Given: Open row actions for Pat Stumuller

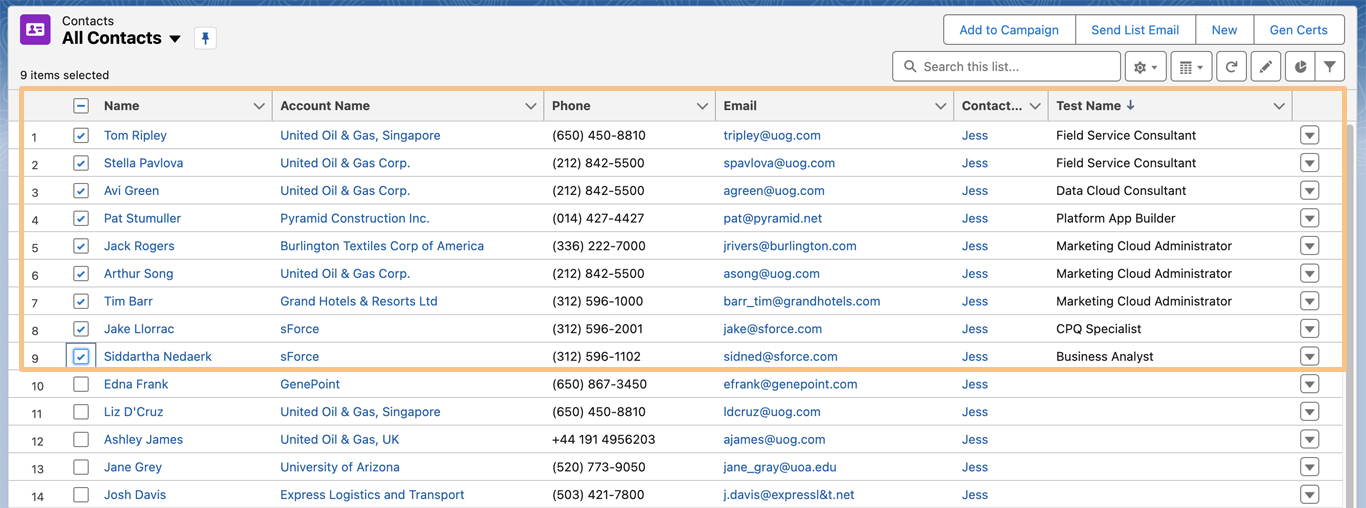Looking at the screenshot, I should pos(1309,219).
